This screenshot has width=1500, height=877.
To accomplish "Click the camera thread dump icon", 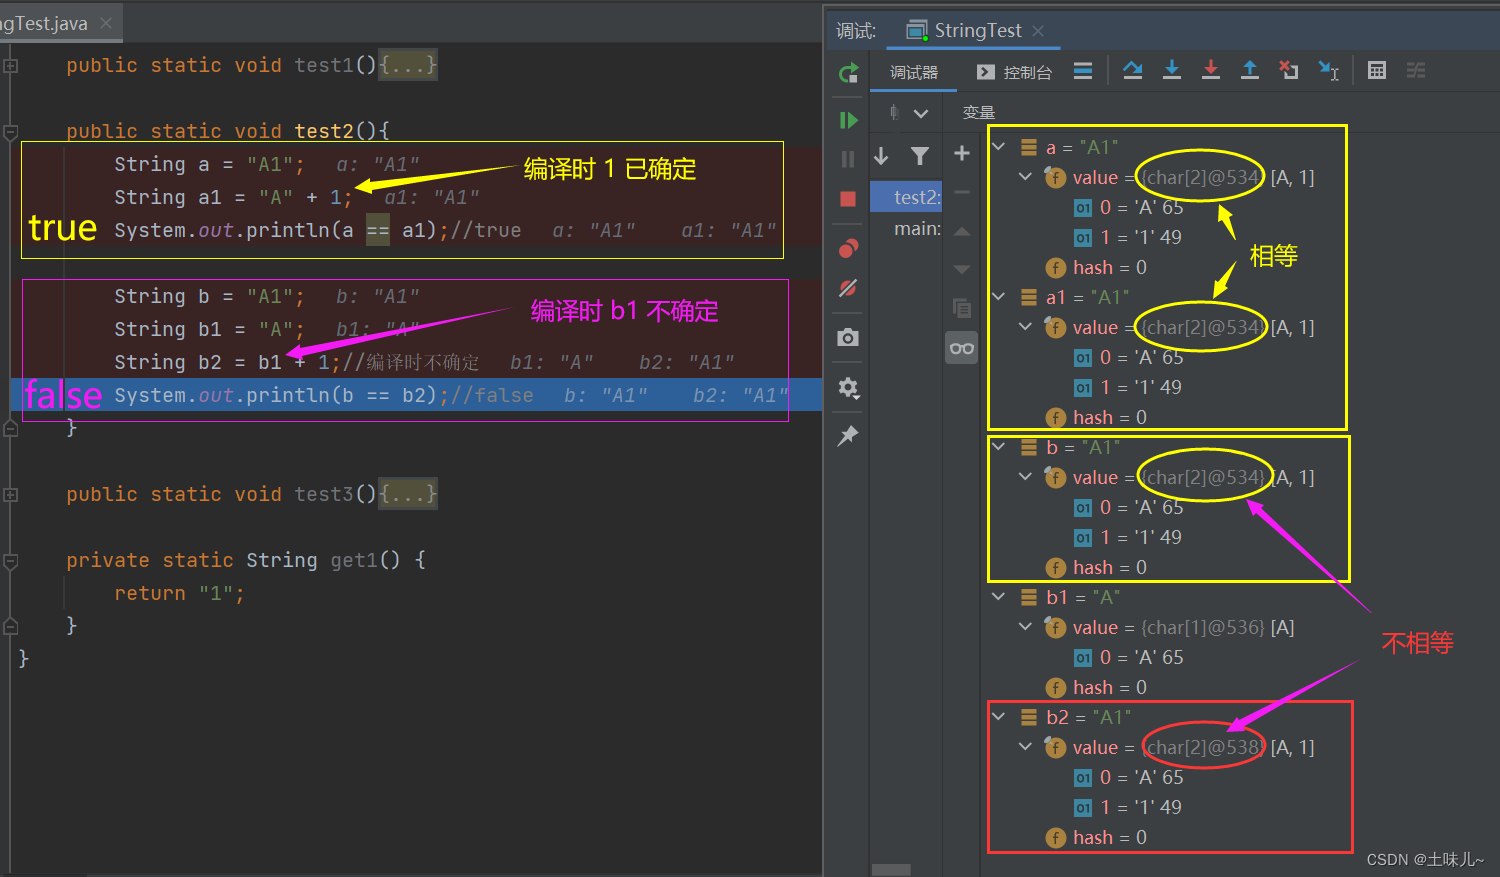I will pyautogui.click(x=848, y=337).
